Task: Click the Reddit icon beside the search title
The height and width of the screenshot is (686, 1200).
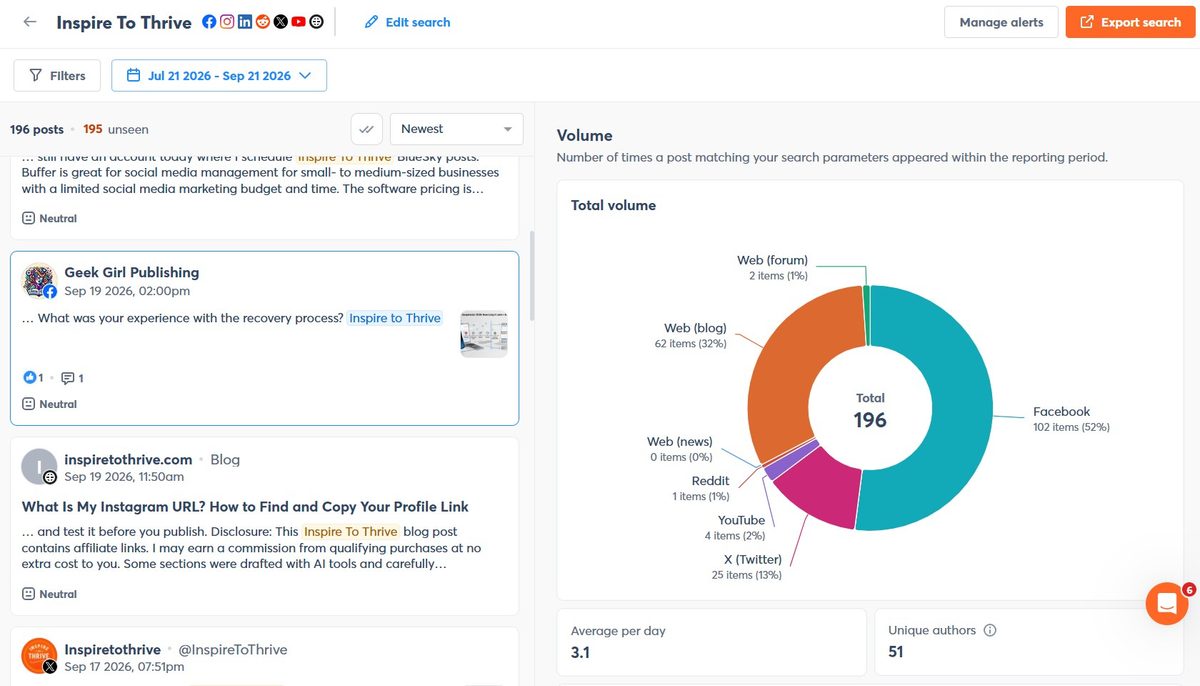Action: (262, 22)
